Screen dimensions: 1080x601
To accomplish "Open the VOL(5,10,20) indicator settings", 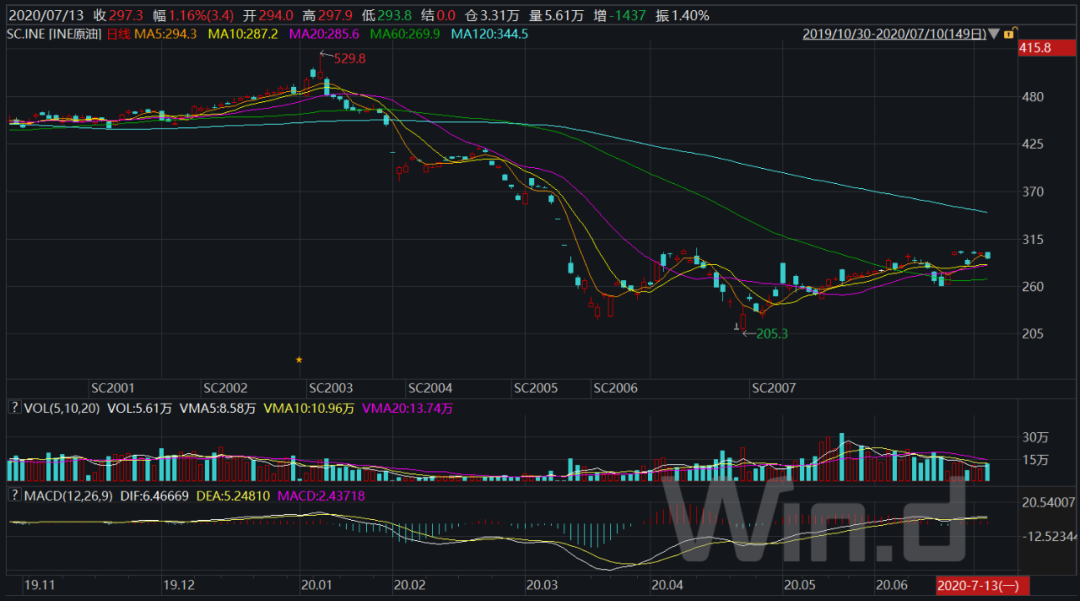I will [x=62, y=408].
